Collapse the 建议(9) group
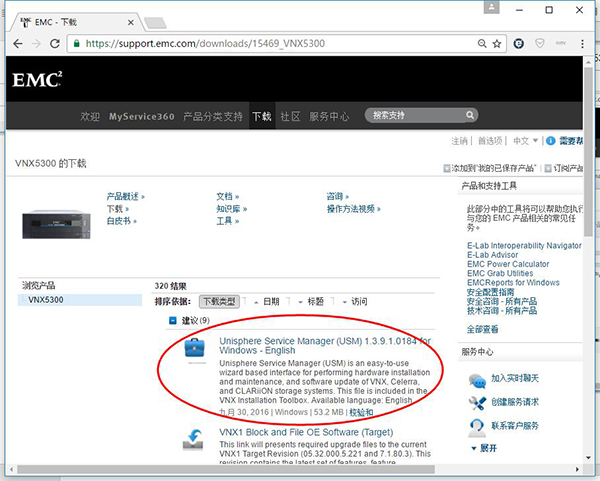 [x=173, y=320]
